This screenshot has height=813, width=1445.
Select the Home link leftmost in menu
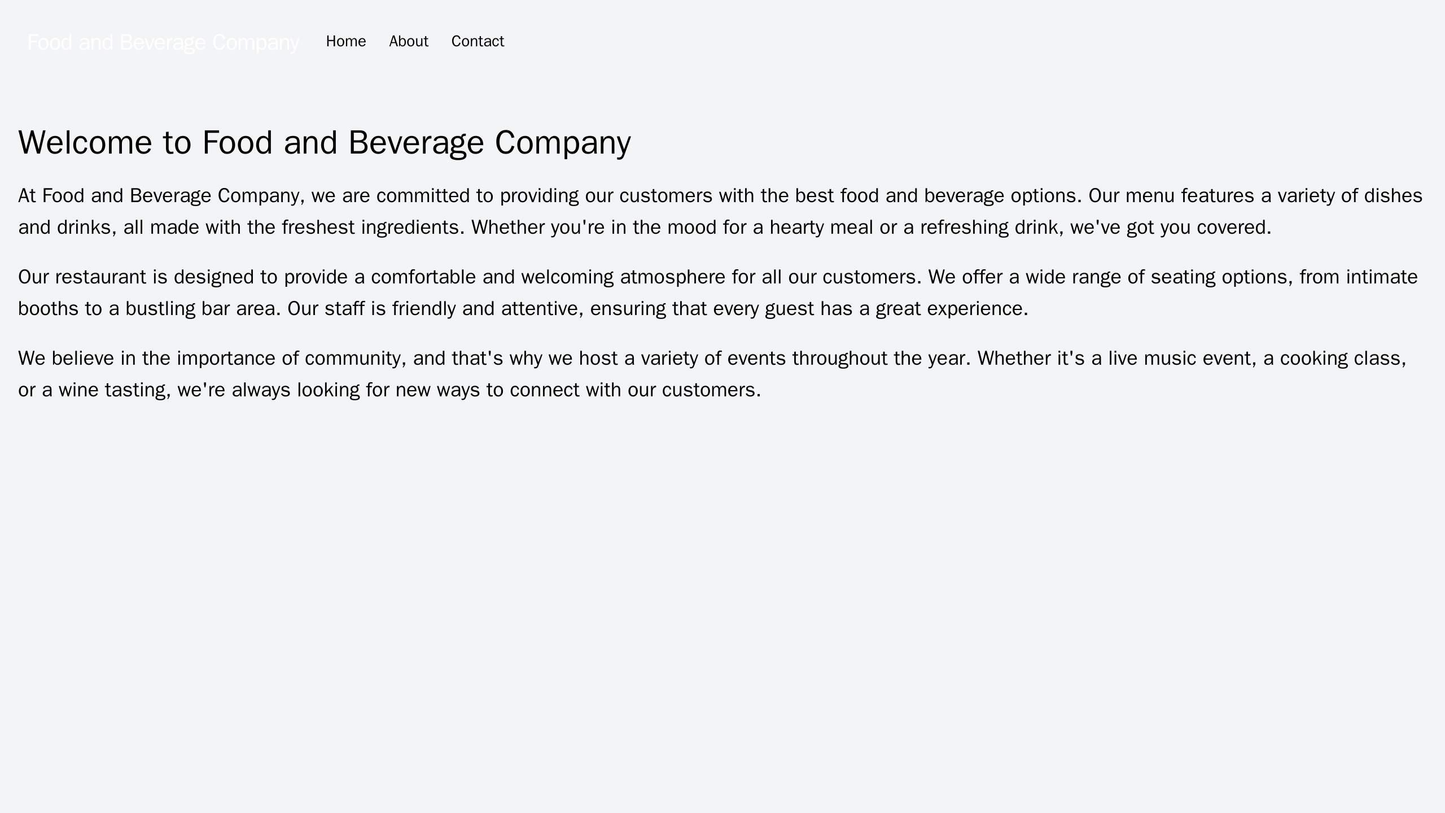(345, 41)
